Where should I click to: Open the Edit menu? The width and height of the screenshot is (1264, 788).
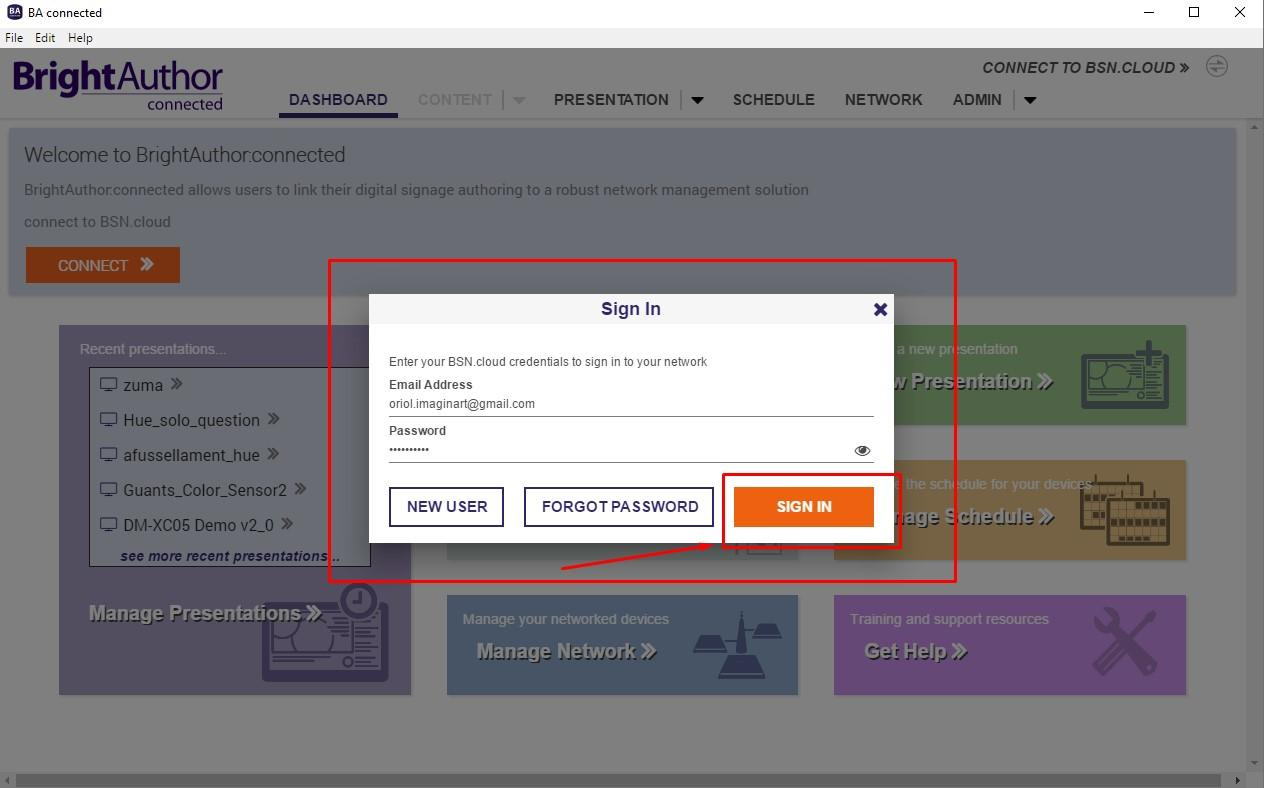click(x=45, y=38)
